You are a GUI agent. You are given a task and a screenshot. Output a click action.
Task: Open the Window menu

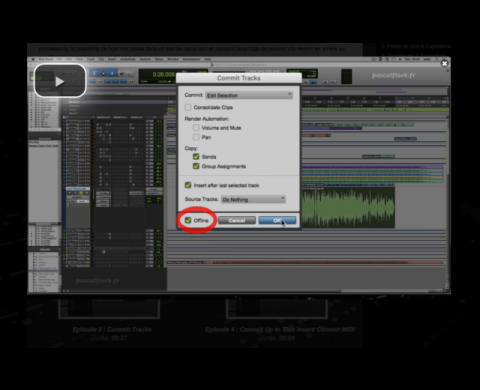point(173,59)
